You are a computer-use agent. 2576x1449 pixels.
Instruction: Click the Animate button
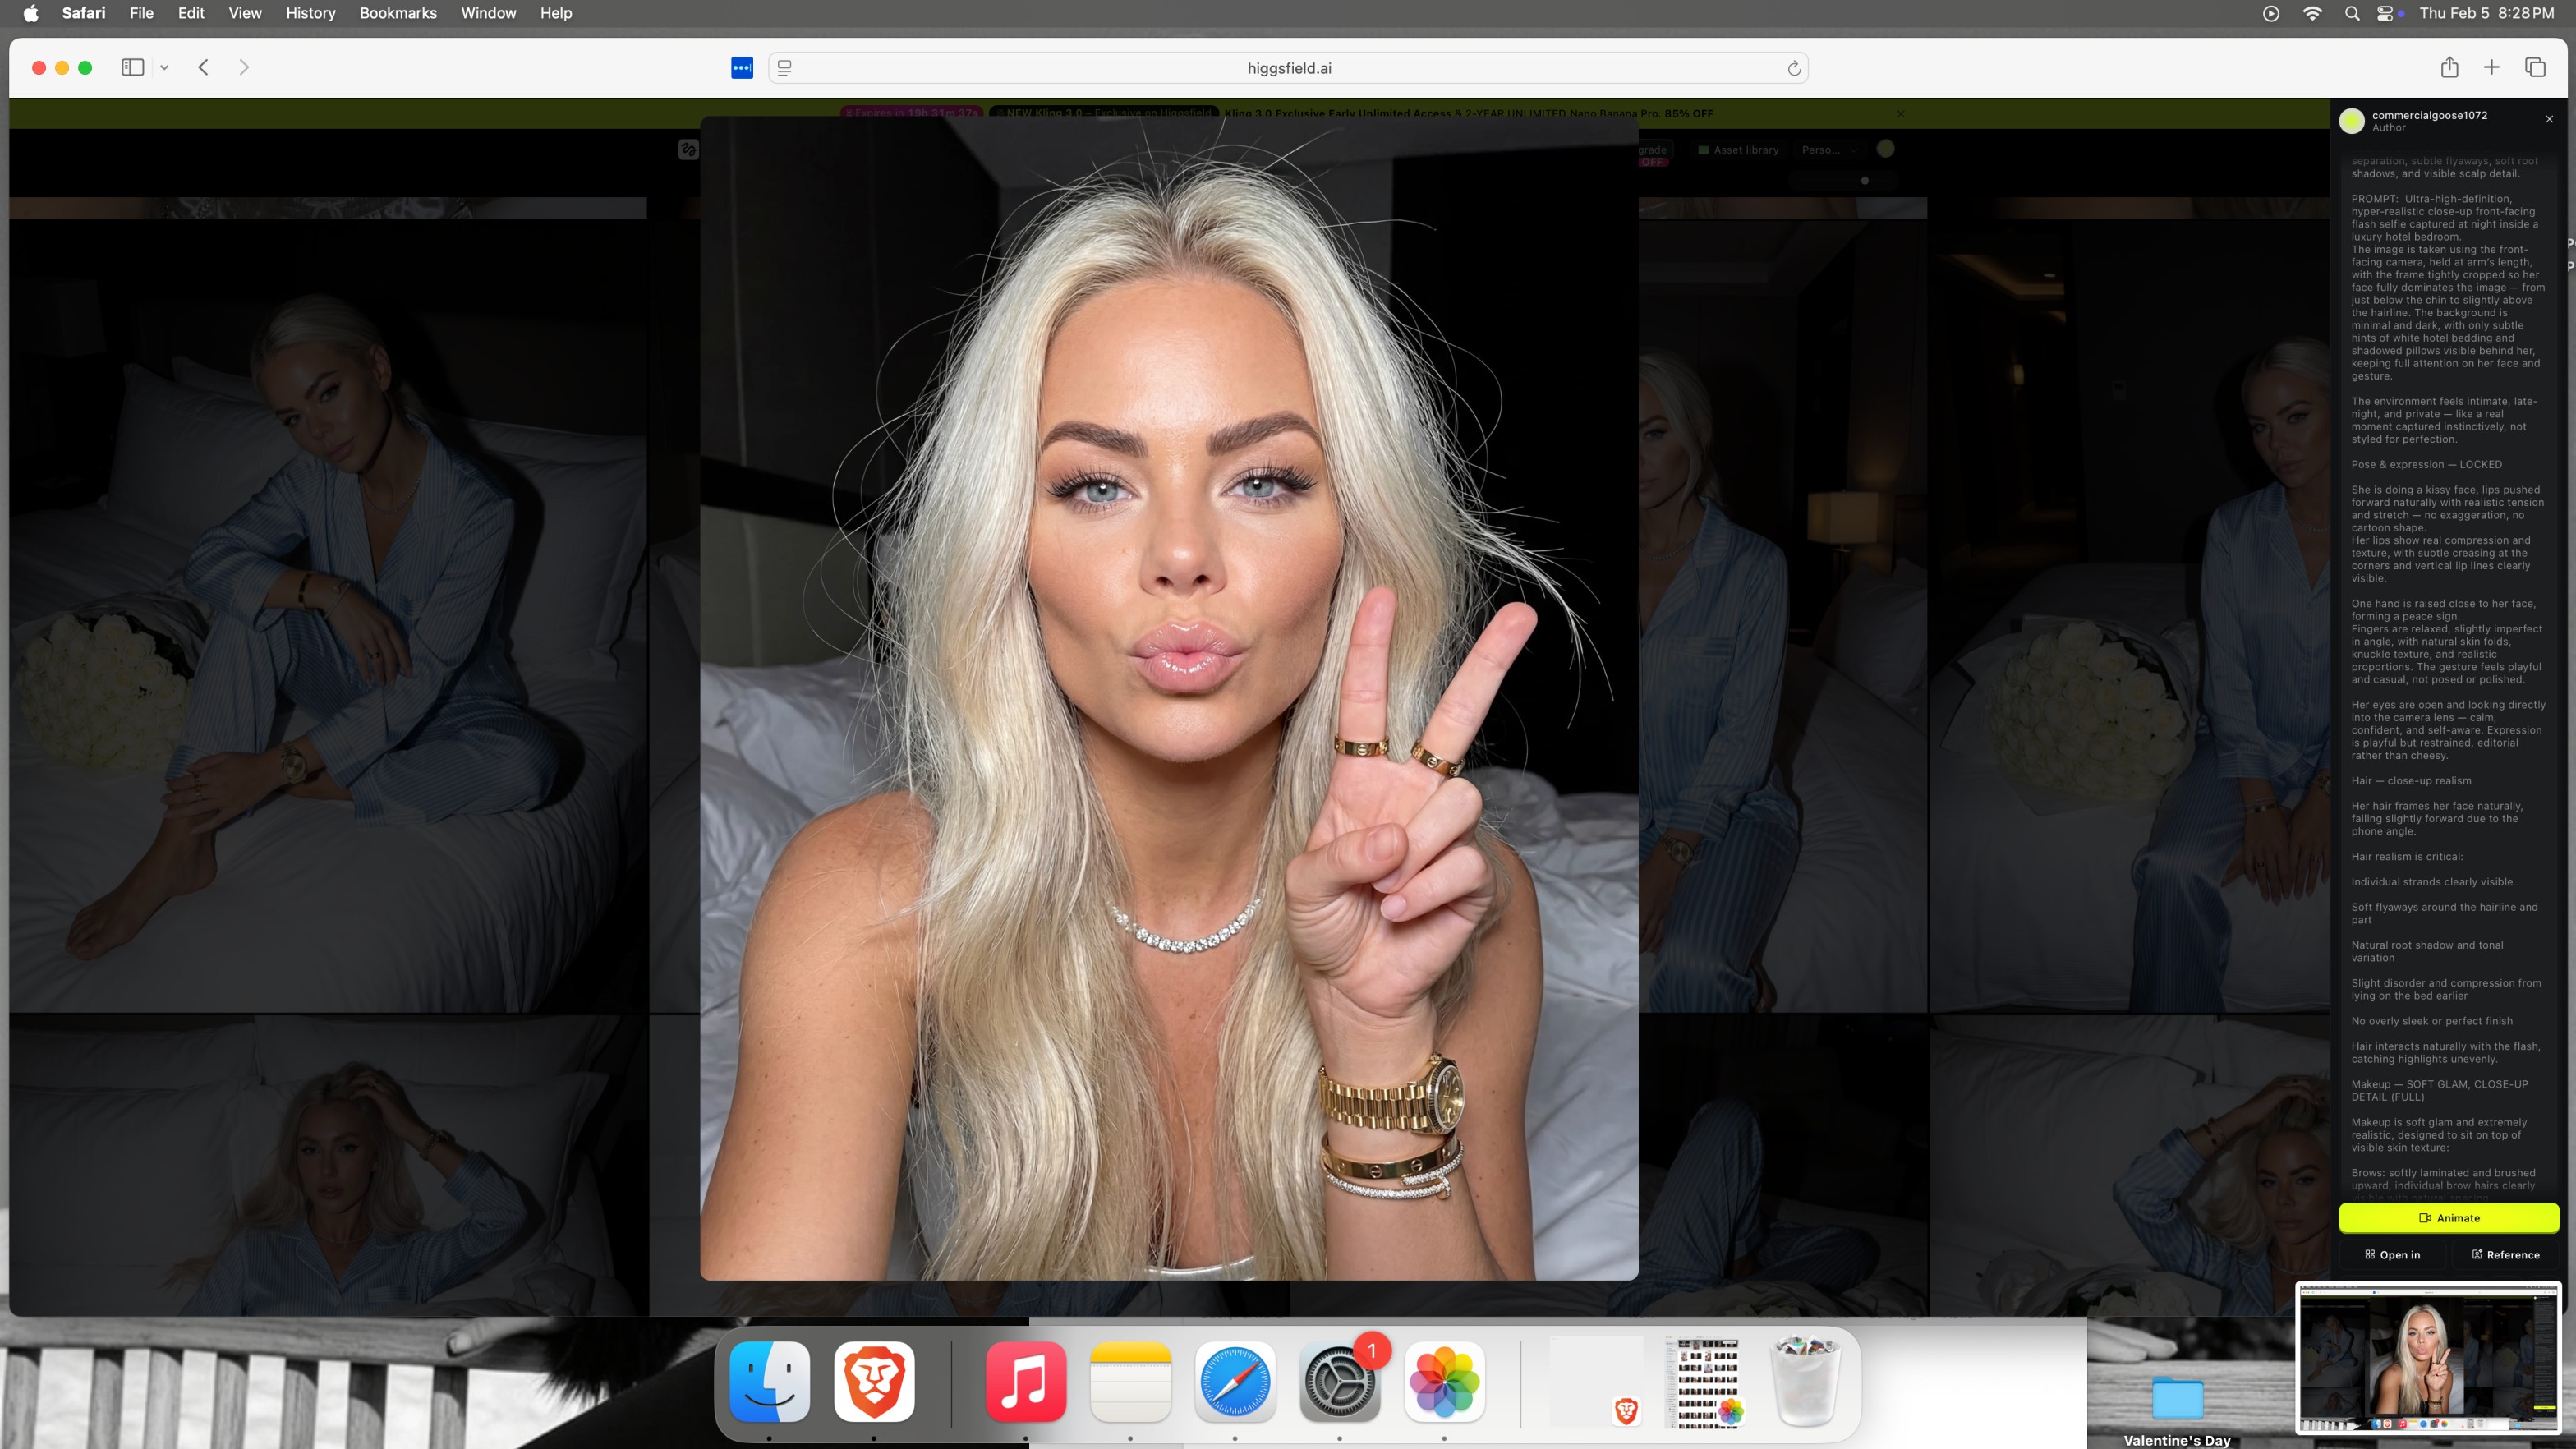pyautogui.click(x=2448, y=1218)
